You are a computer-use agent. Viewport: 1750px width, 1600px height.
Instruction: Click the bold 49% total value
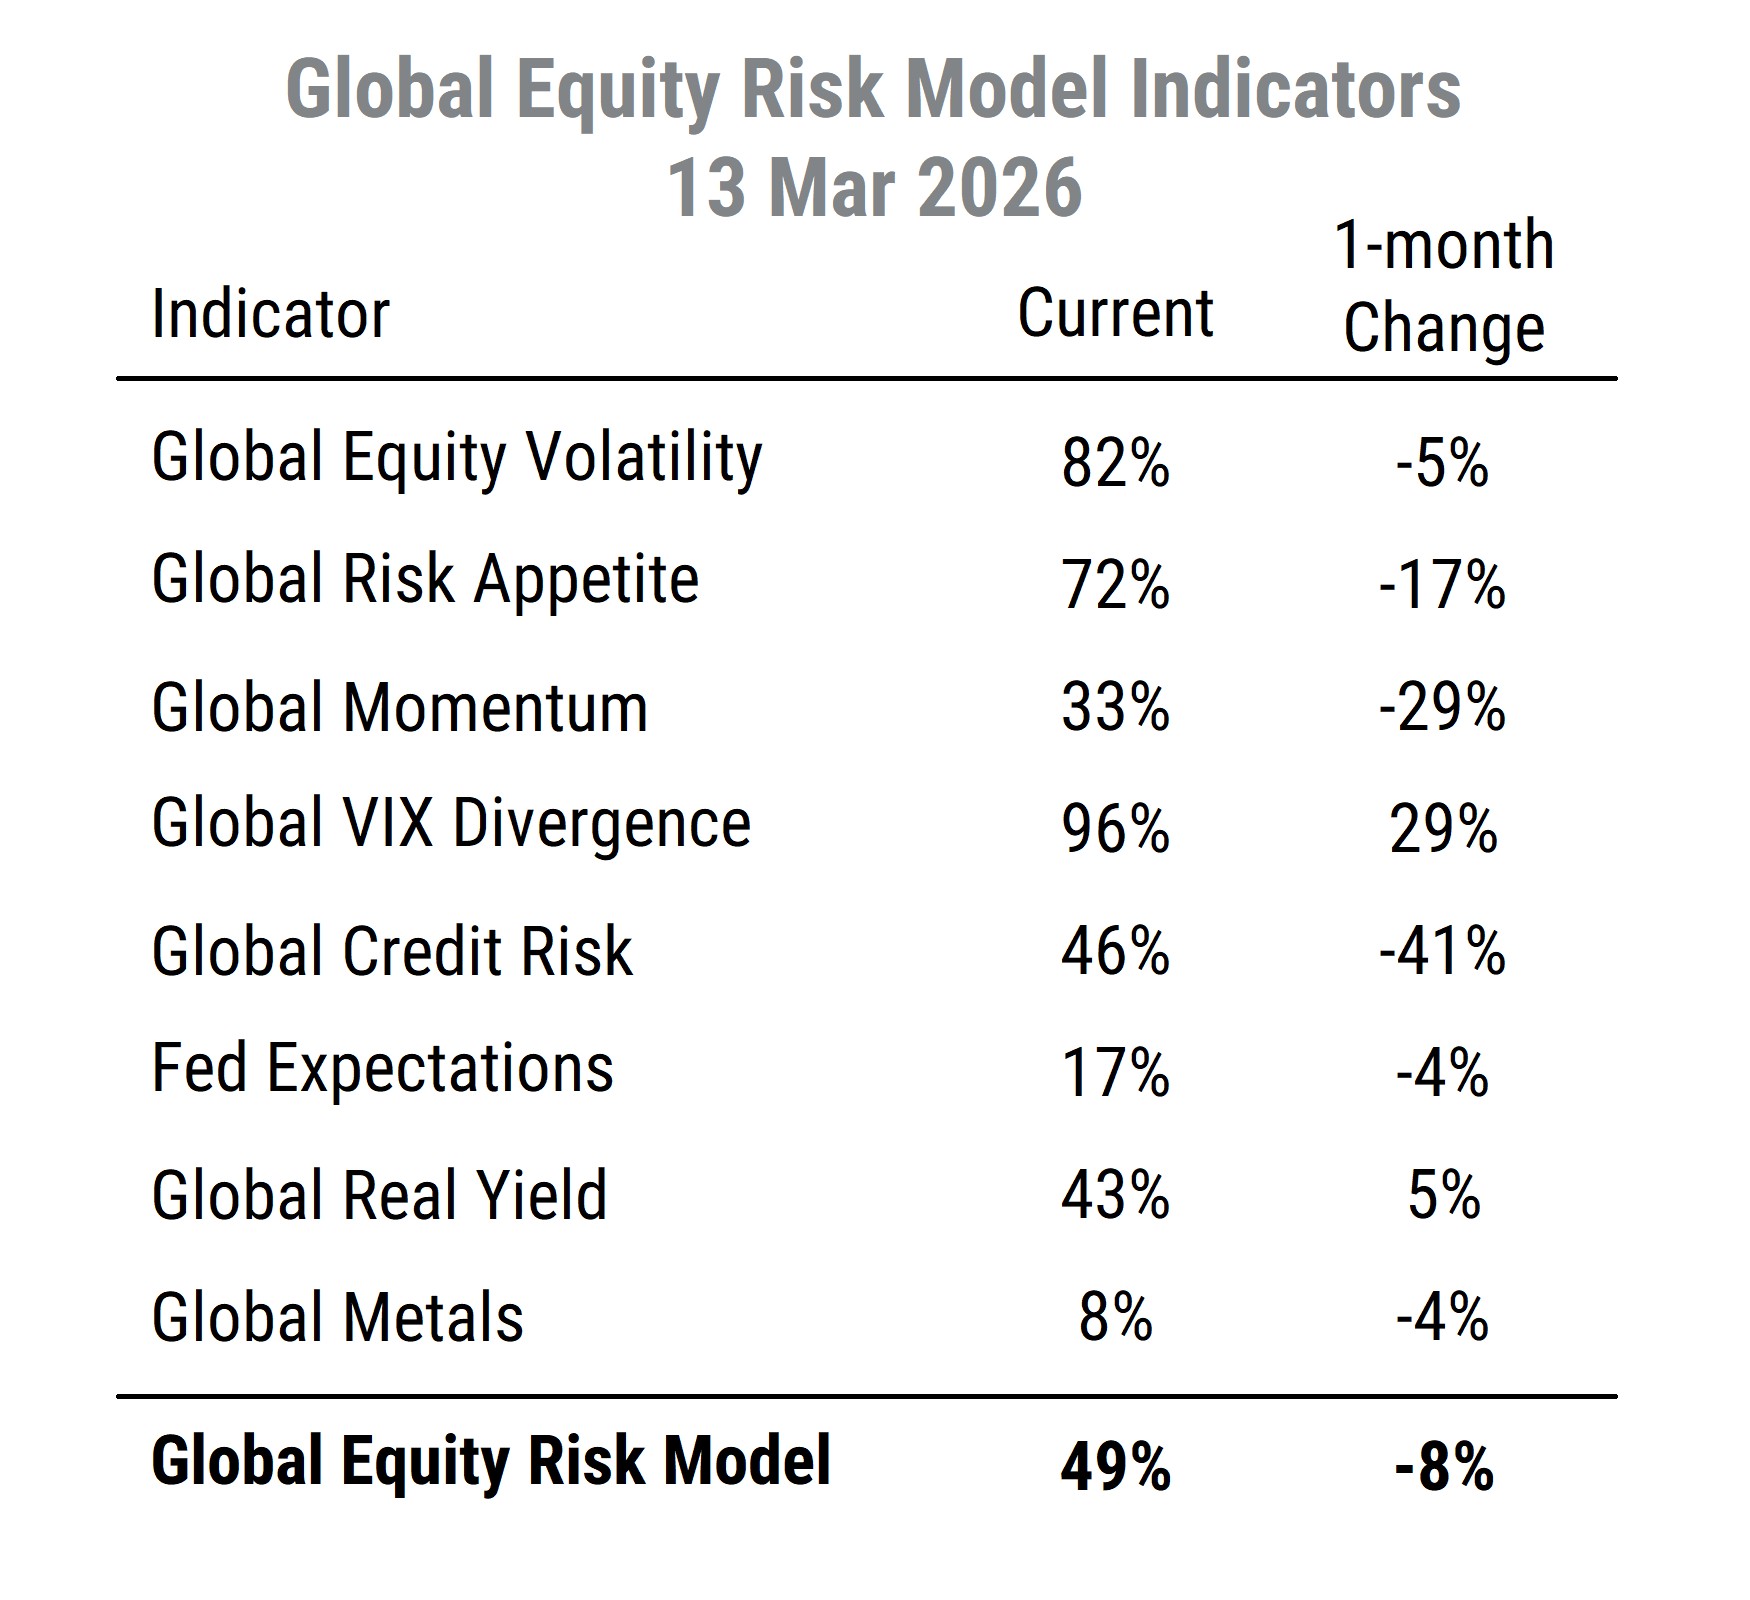(1115, 1468)
